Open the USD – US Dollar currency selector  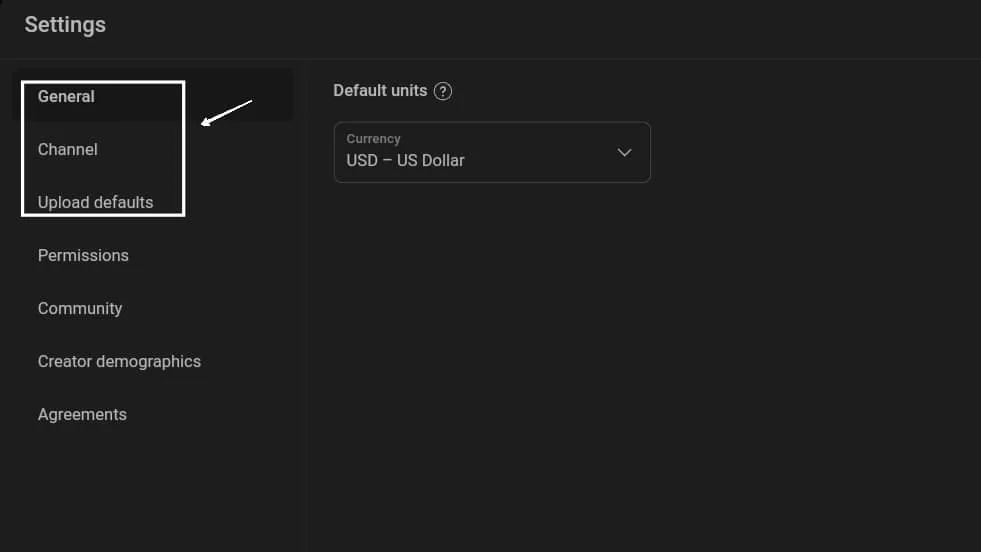(x=492, y=152)
